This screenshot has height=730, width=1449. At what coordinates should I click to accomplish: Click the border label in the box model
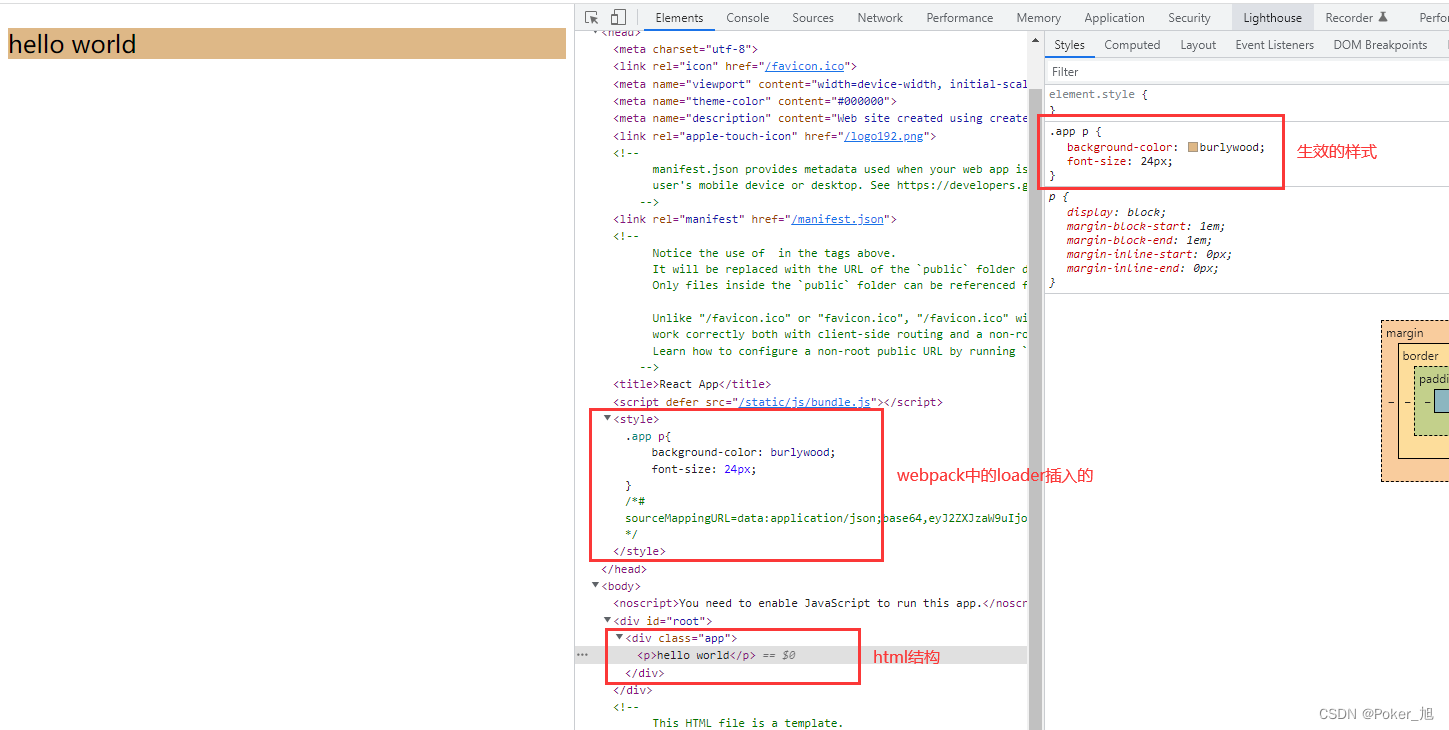pos(1421,356)
